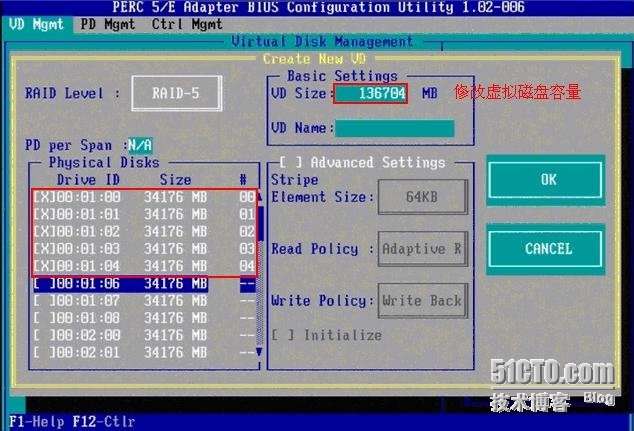634x431 pixels.
Task: Open the PD Mgmt tab
Action: click(x=107, y=25)
